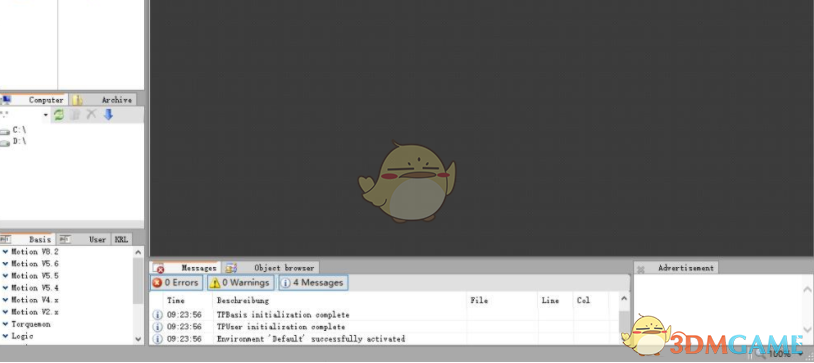Select the C:\ drive icon

click(5, 131)
